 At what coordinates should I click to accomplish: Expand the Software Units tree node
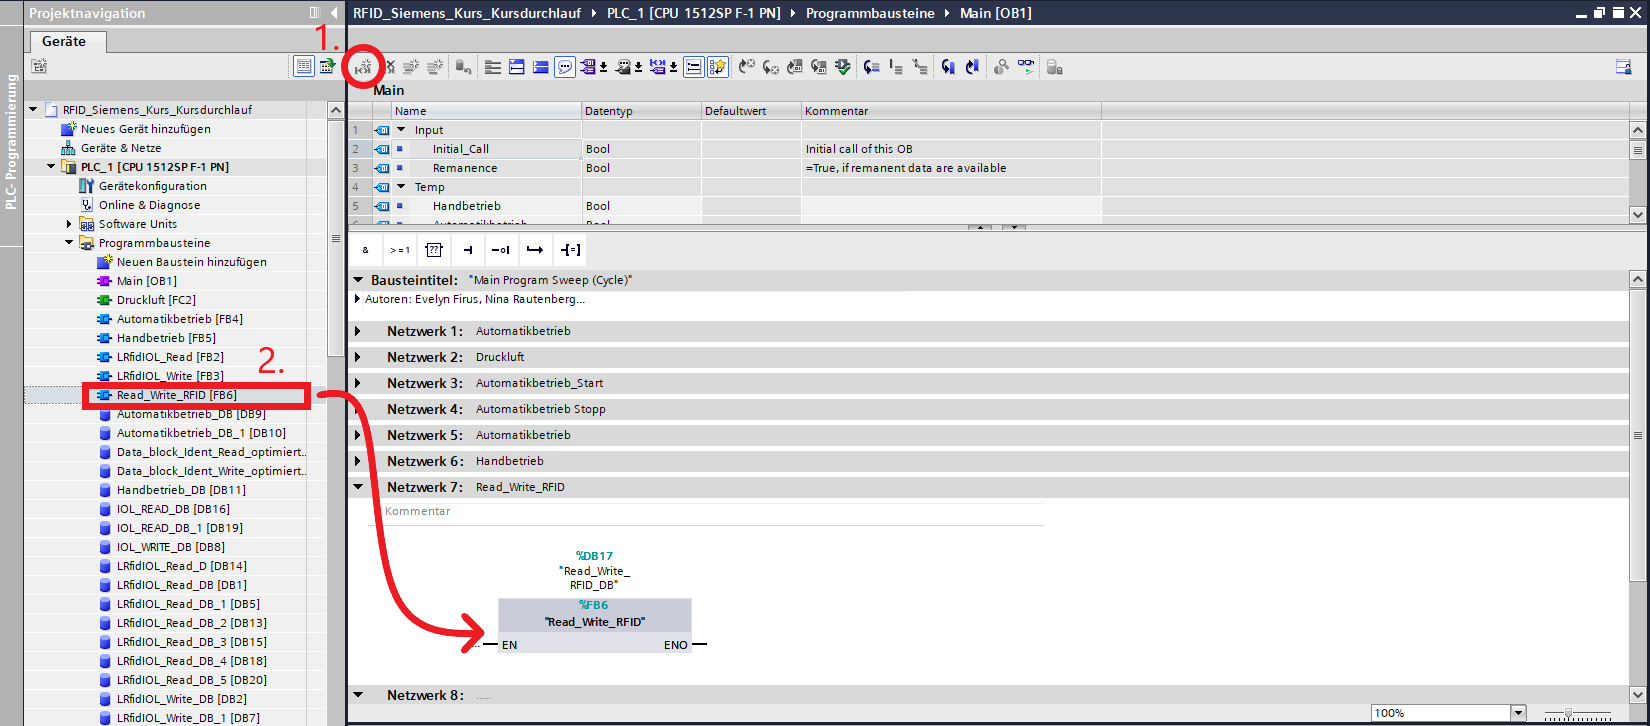(69, 224)
